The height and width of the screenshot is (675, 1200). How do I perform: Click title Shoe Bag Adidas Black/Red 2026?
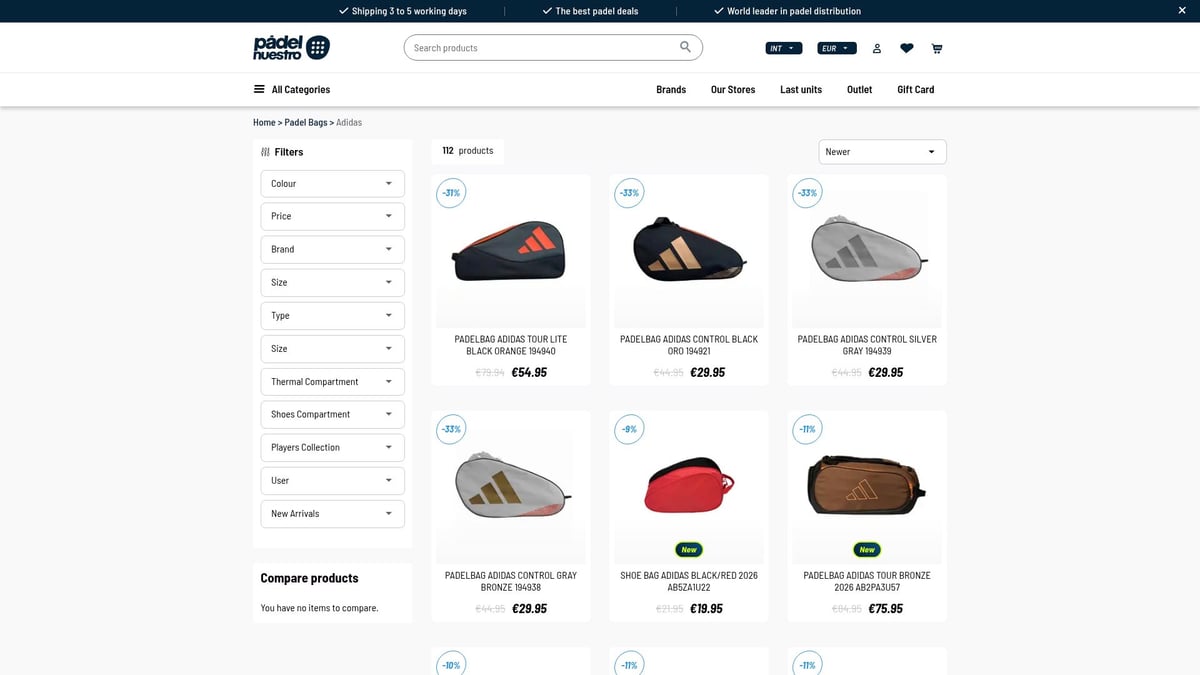pyautogui.click(x=689, y=581)
